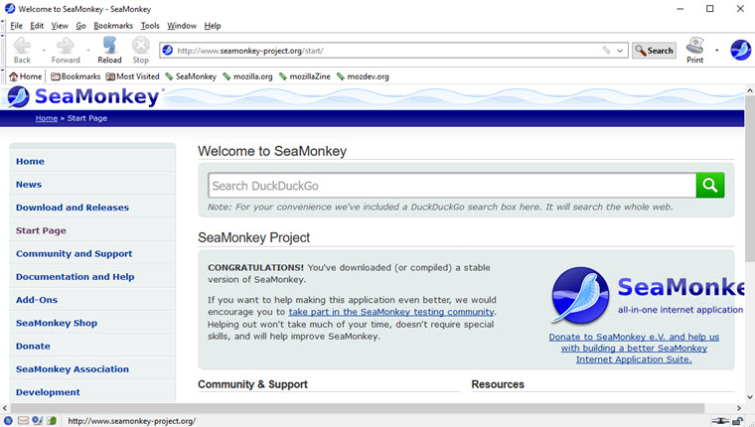Open Download and Releases sidebar link

pos(72,207)
